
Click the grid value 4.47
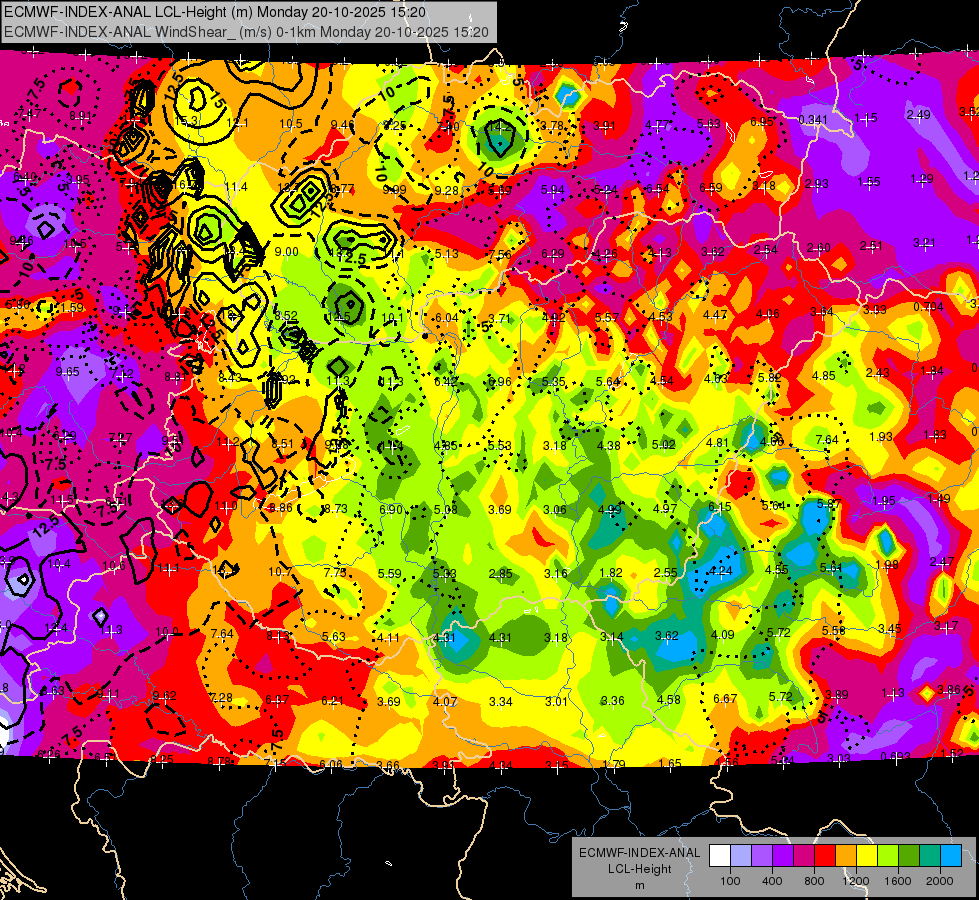click(715, 314)
